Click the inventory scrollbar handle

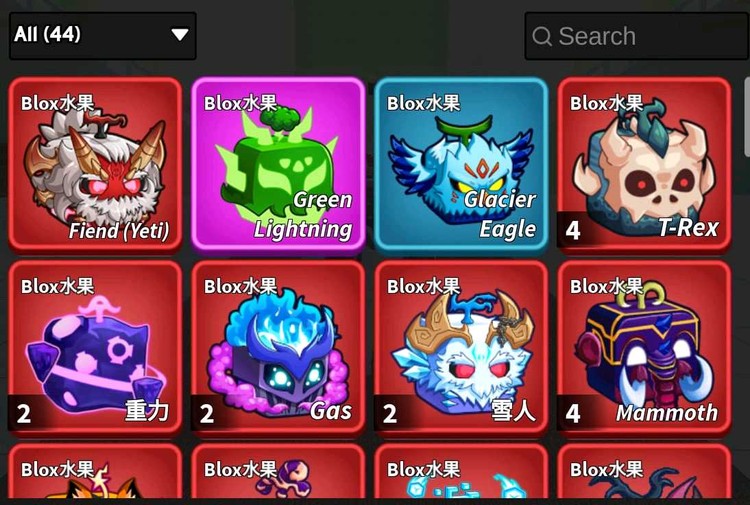pos(747,116)
